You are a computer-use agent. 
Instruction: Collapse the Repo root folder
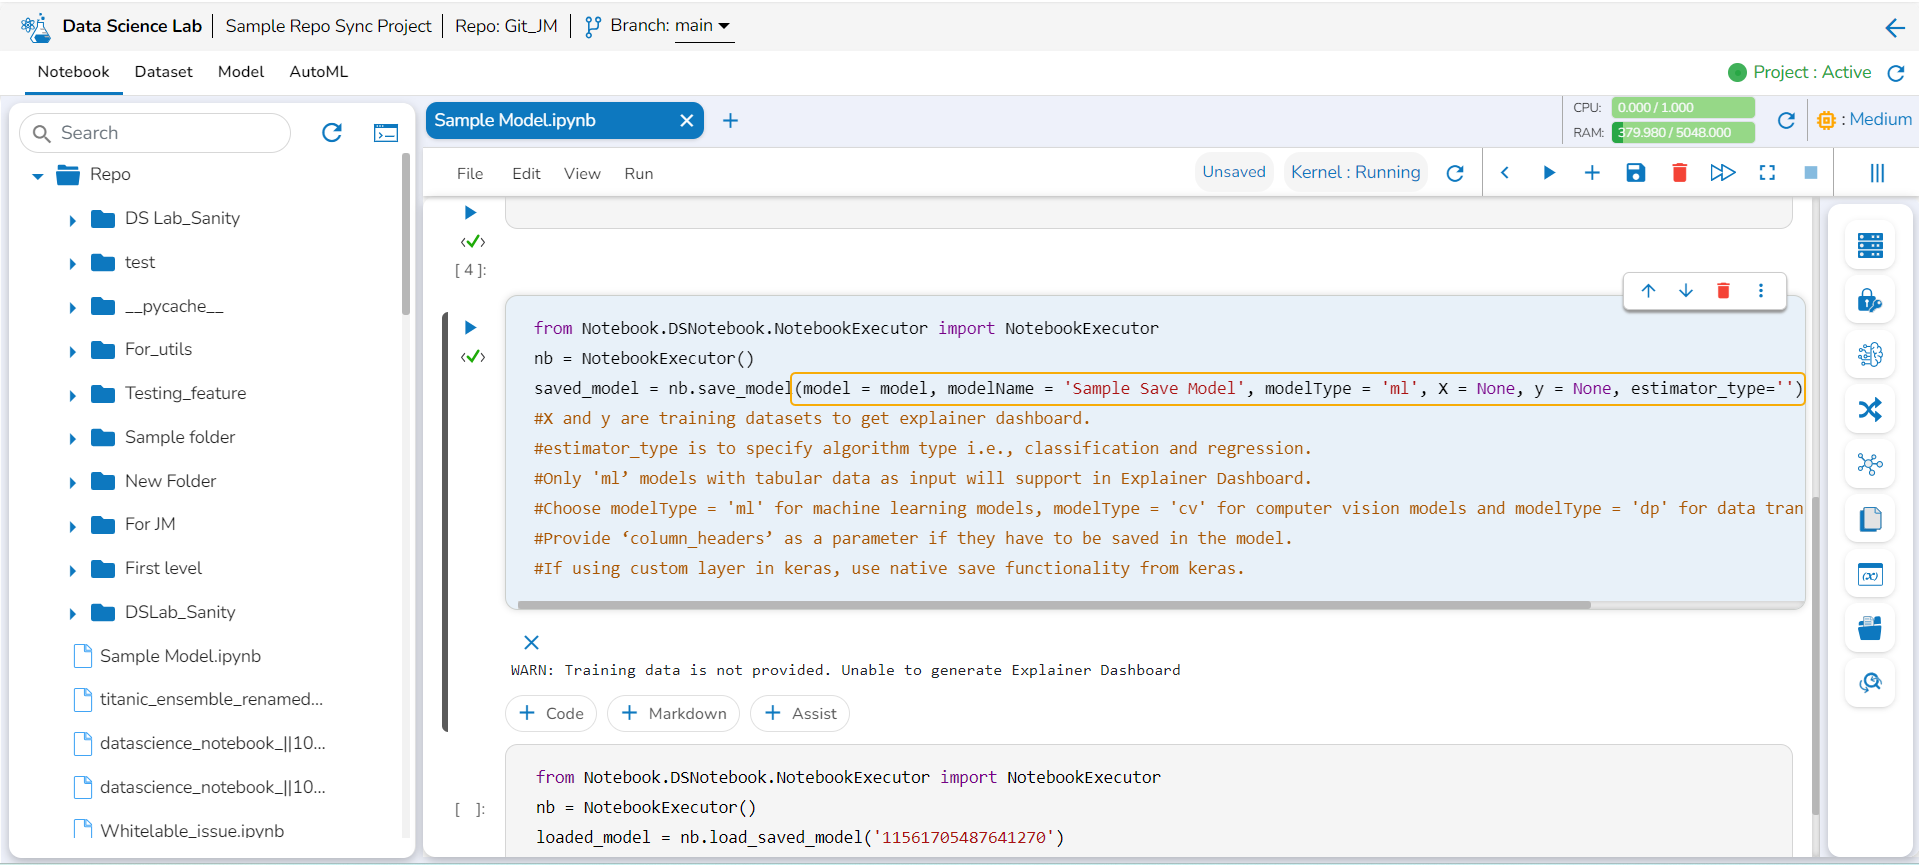tap(38, 176)
